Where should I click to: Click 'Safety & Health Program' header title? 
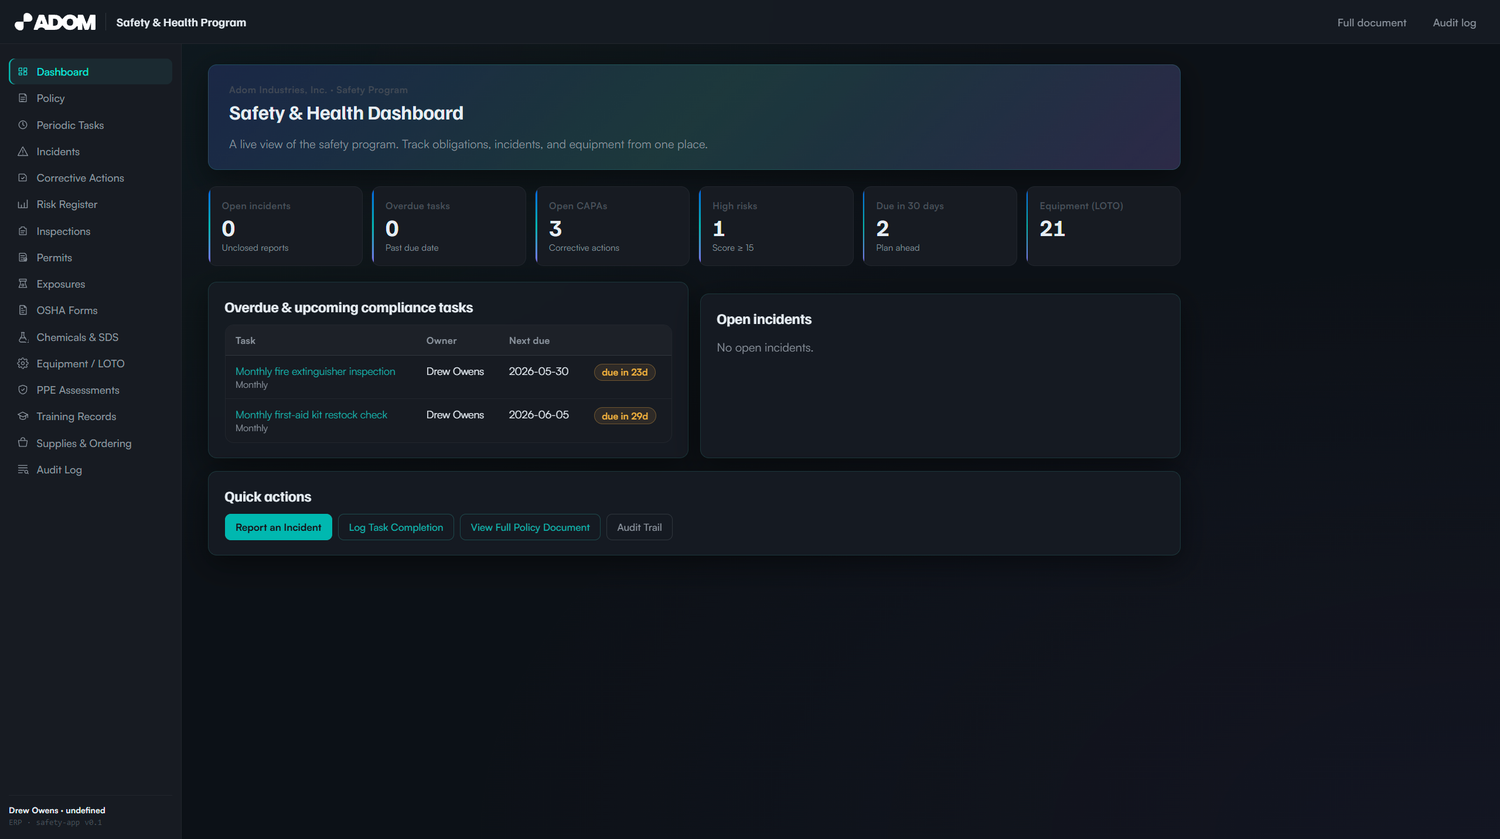181,22
